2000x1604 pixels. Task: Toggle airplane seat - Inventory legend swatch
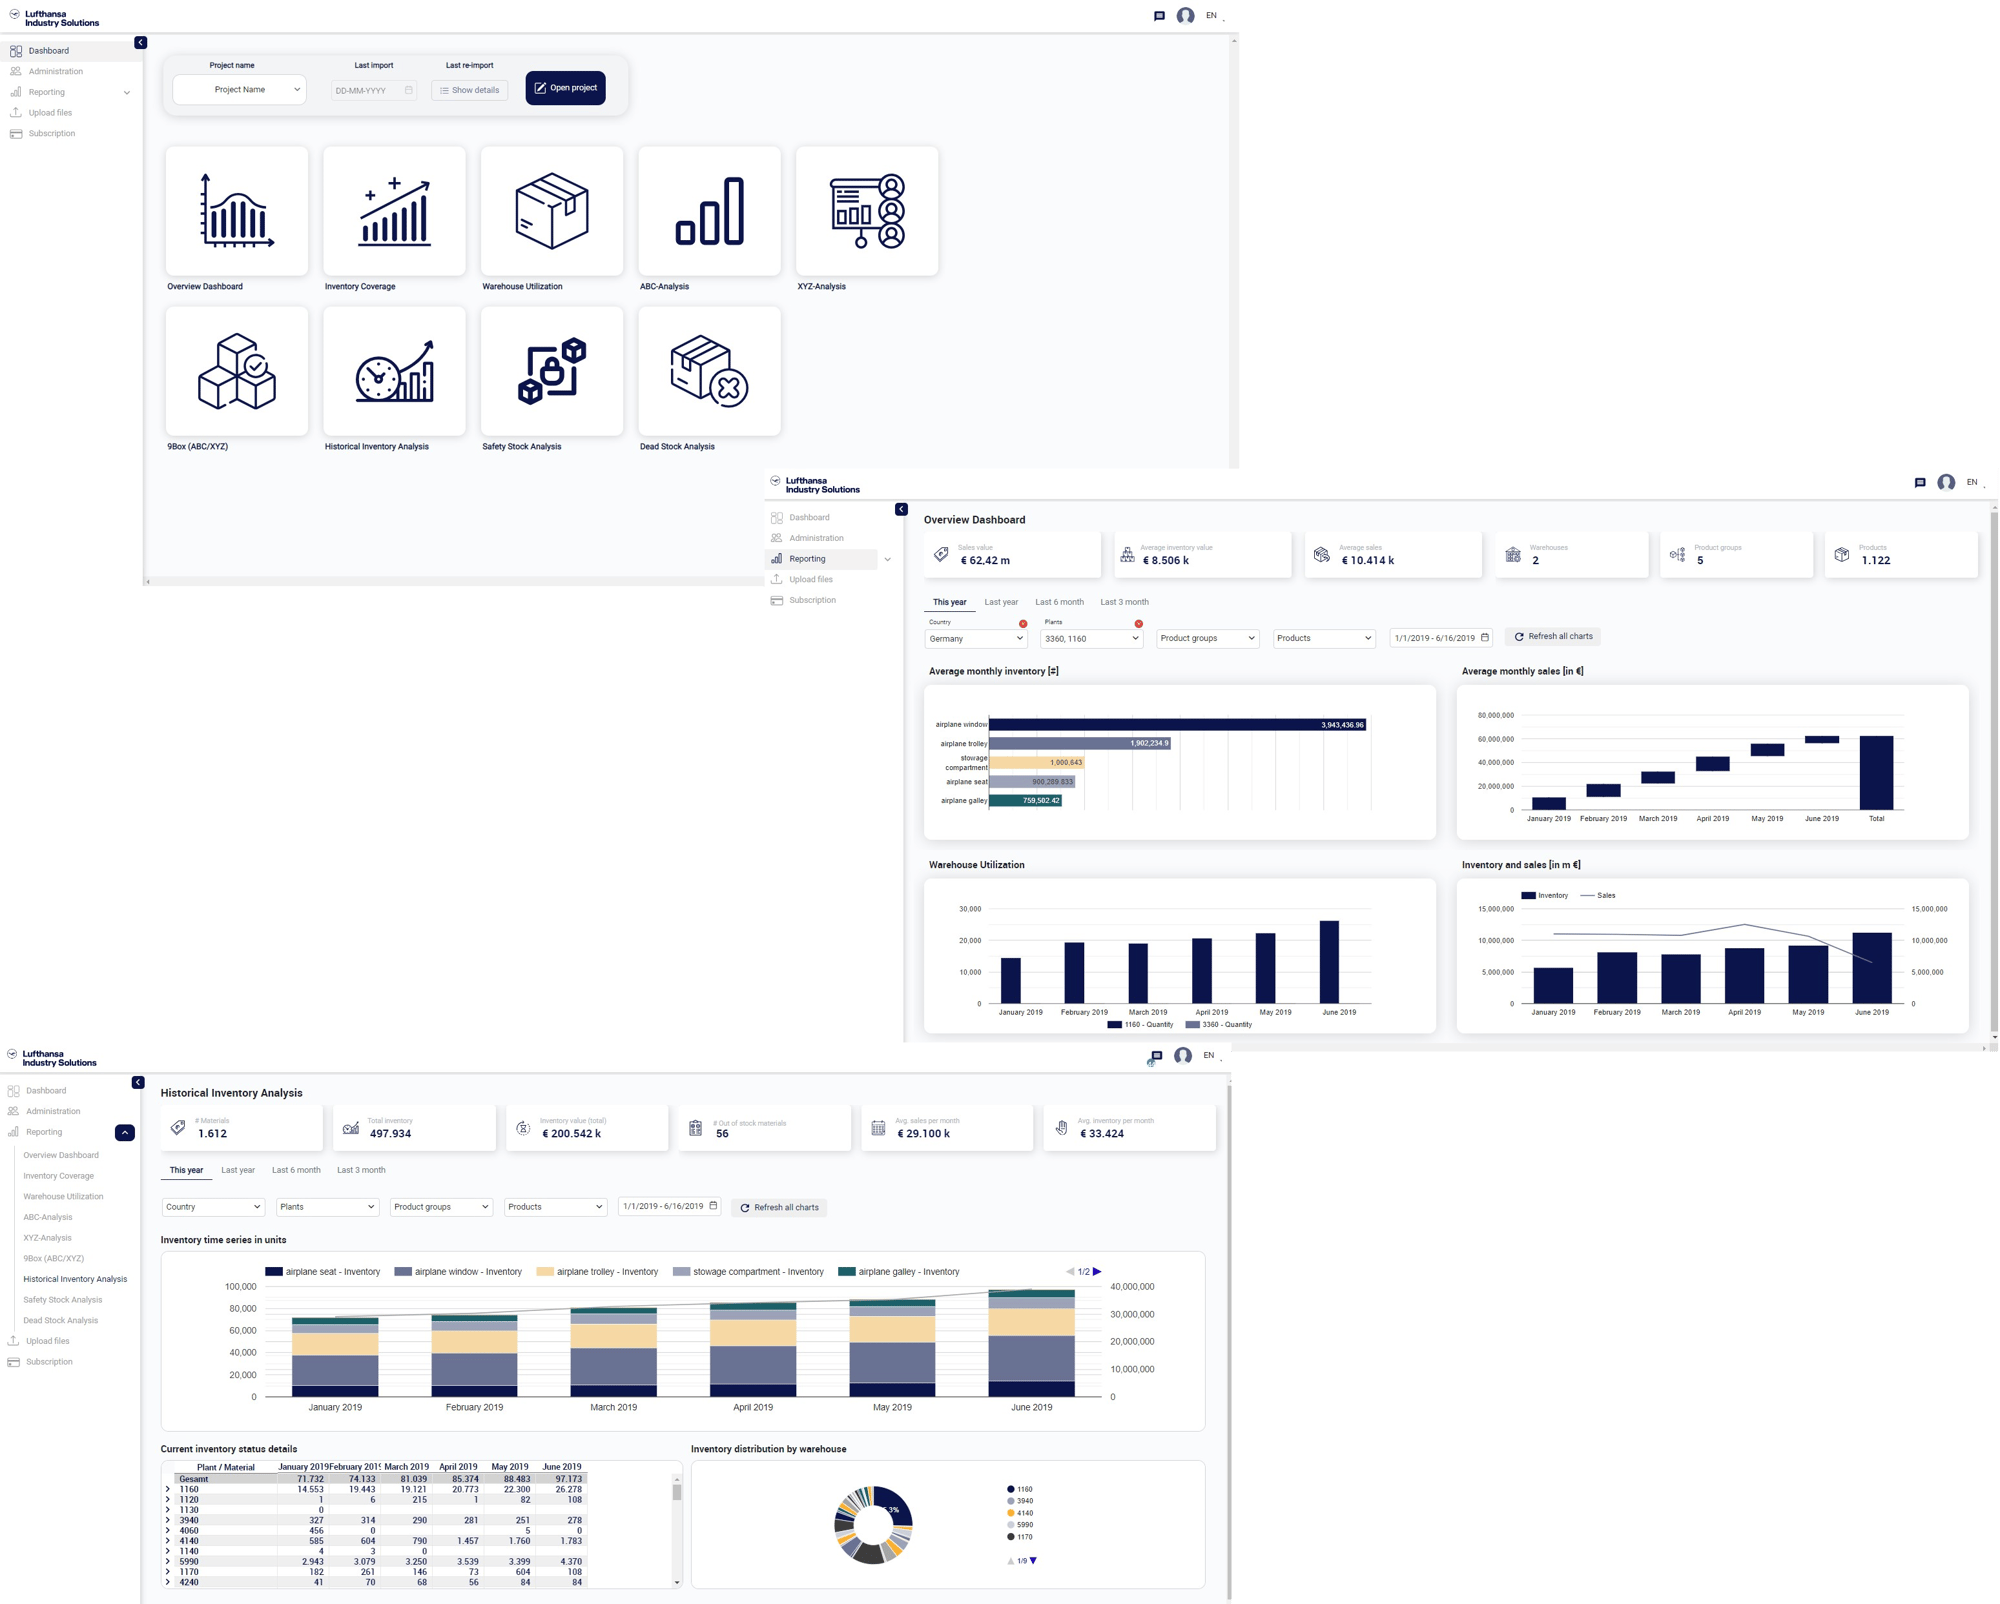click(274, 1272)
